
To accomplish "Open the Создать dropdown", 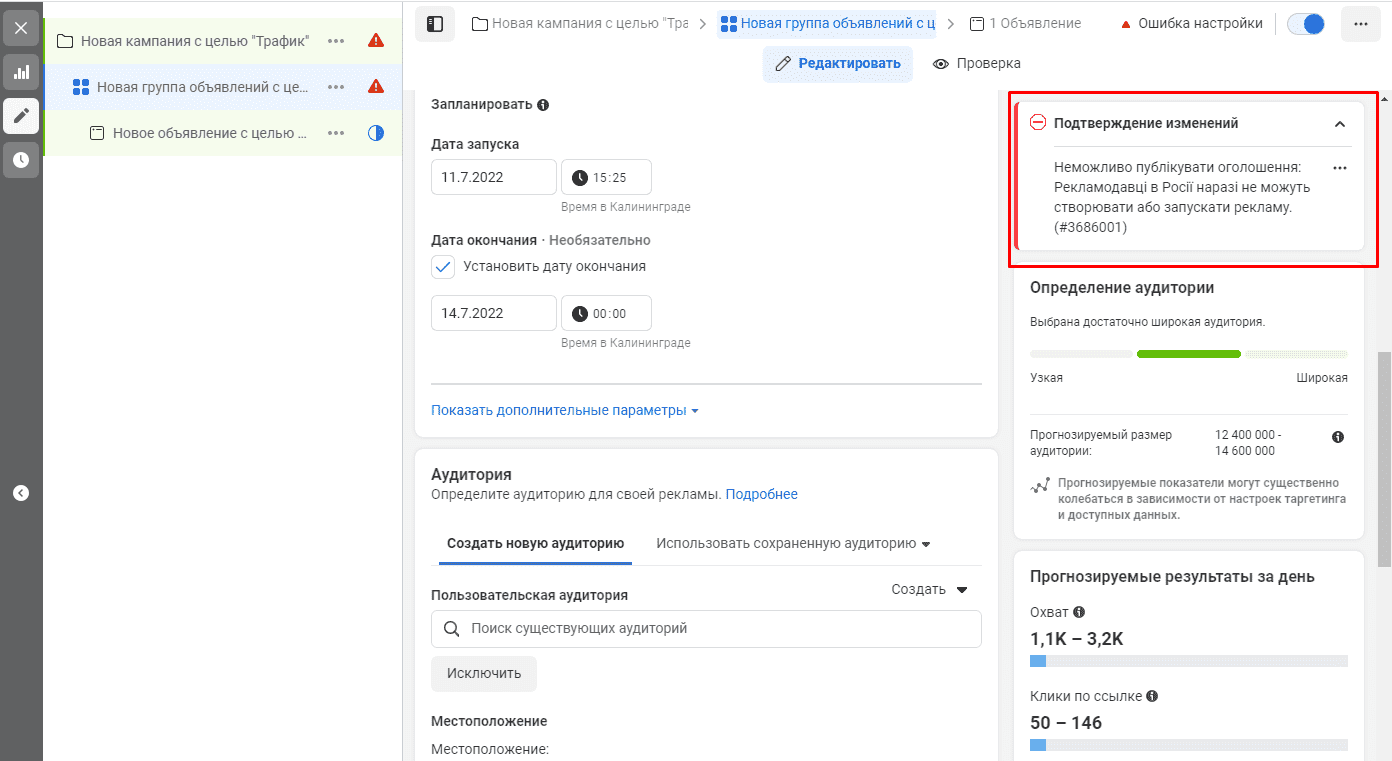I will (930, 589).
